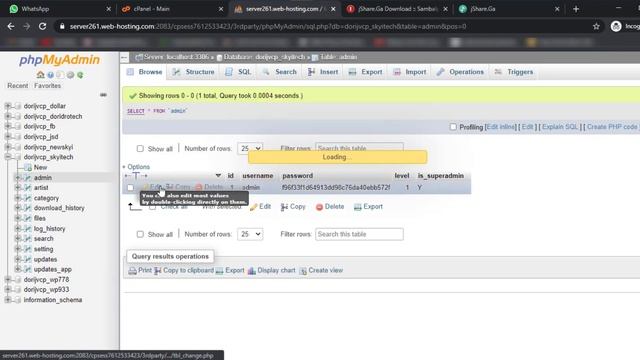
Task: Expand Options link above the table
Action: coord(136,167)
